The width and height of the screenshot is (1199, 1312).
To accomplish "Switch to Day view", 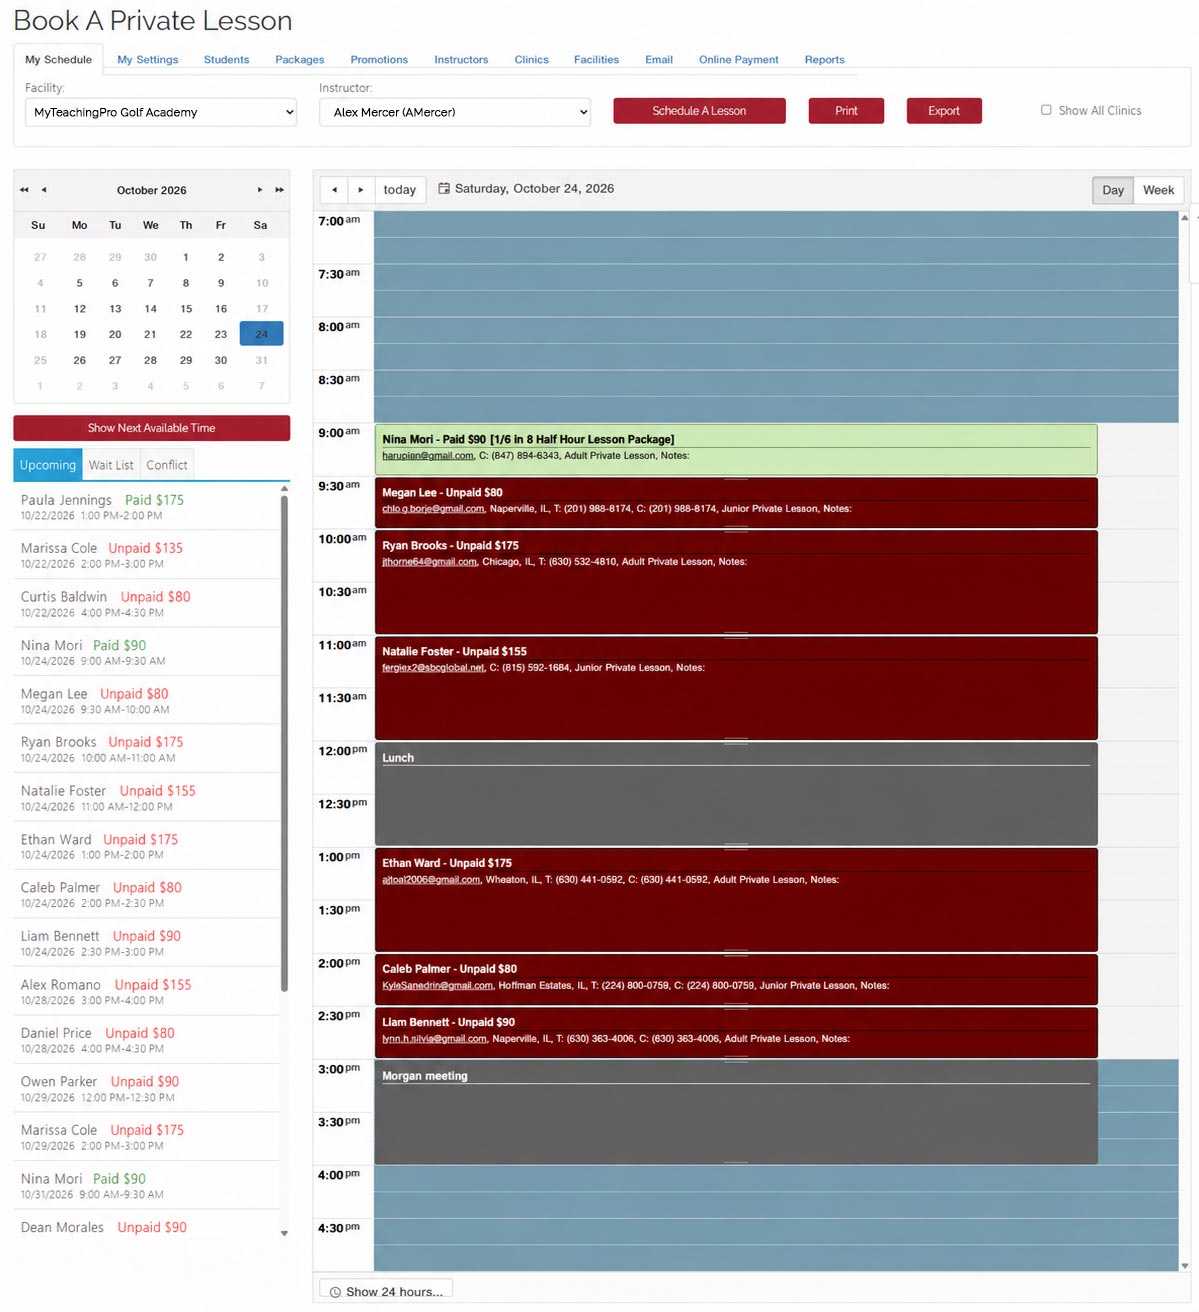I will [x=1113, y=190].
